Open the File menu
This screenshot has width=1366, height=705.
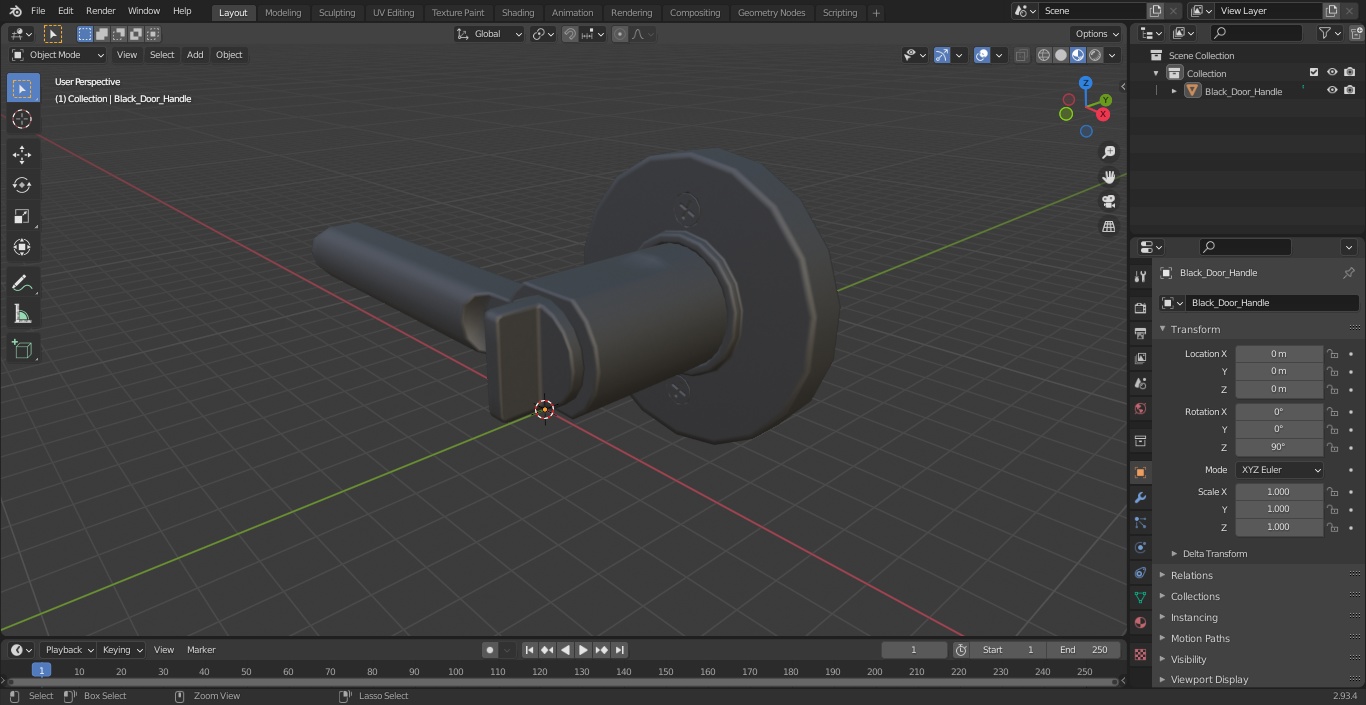click(x=38, y=11)
